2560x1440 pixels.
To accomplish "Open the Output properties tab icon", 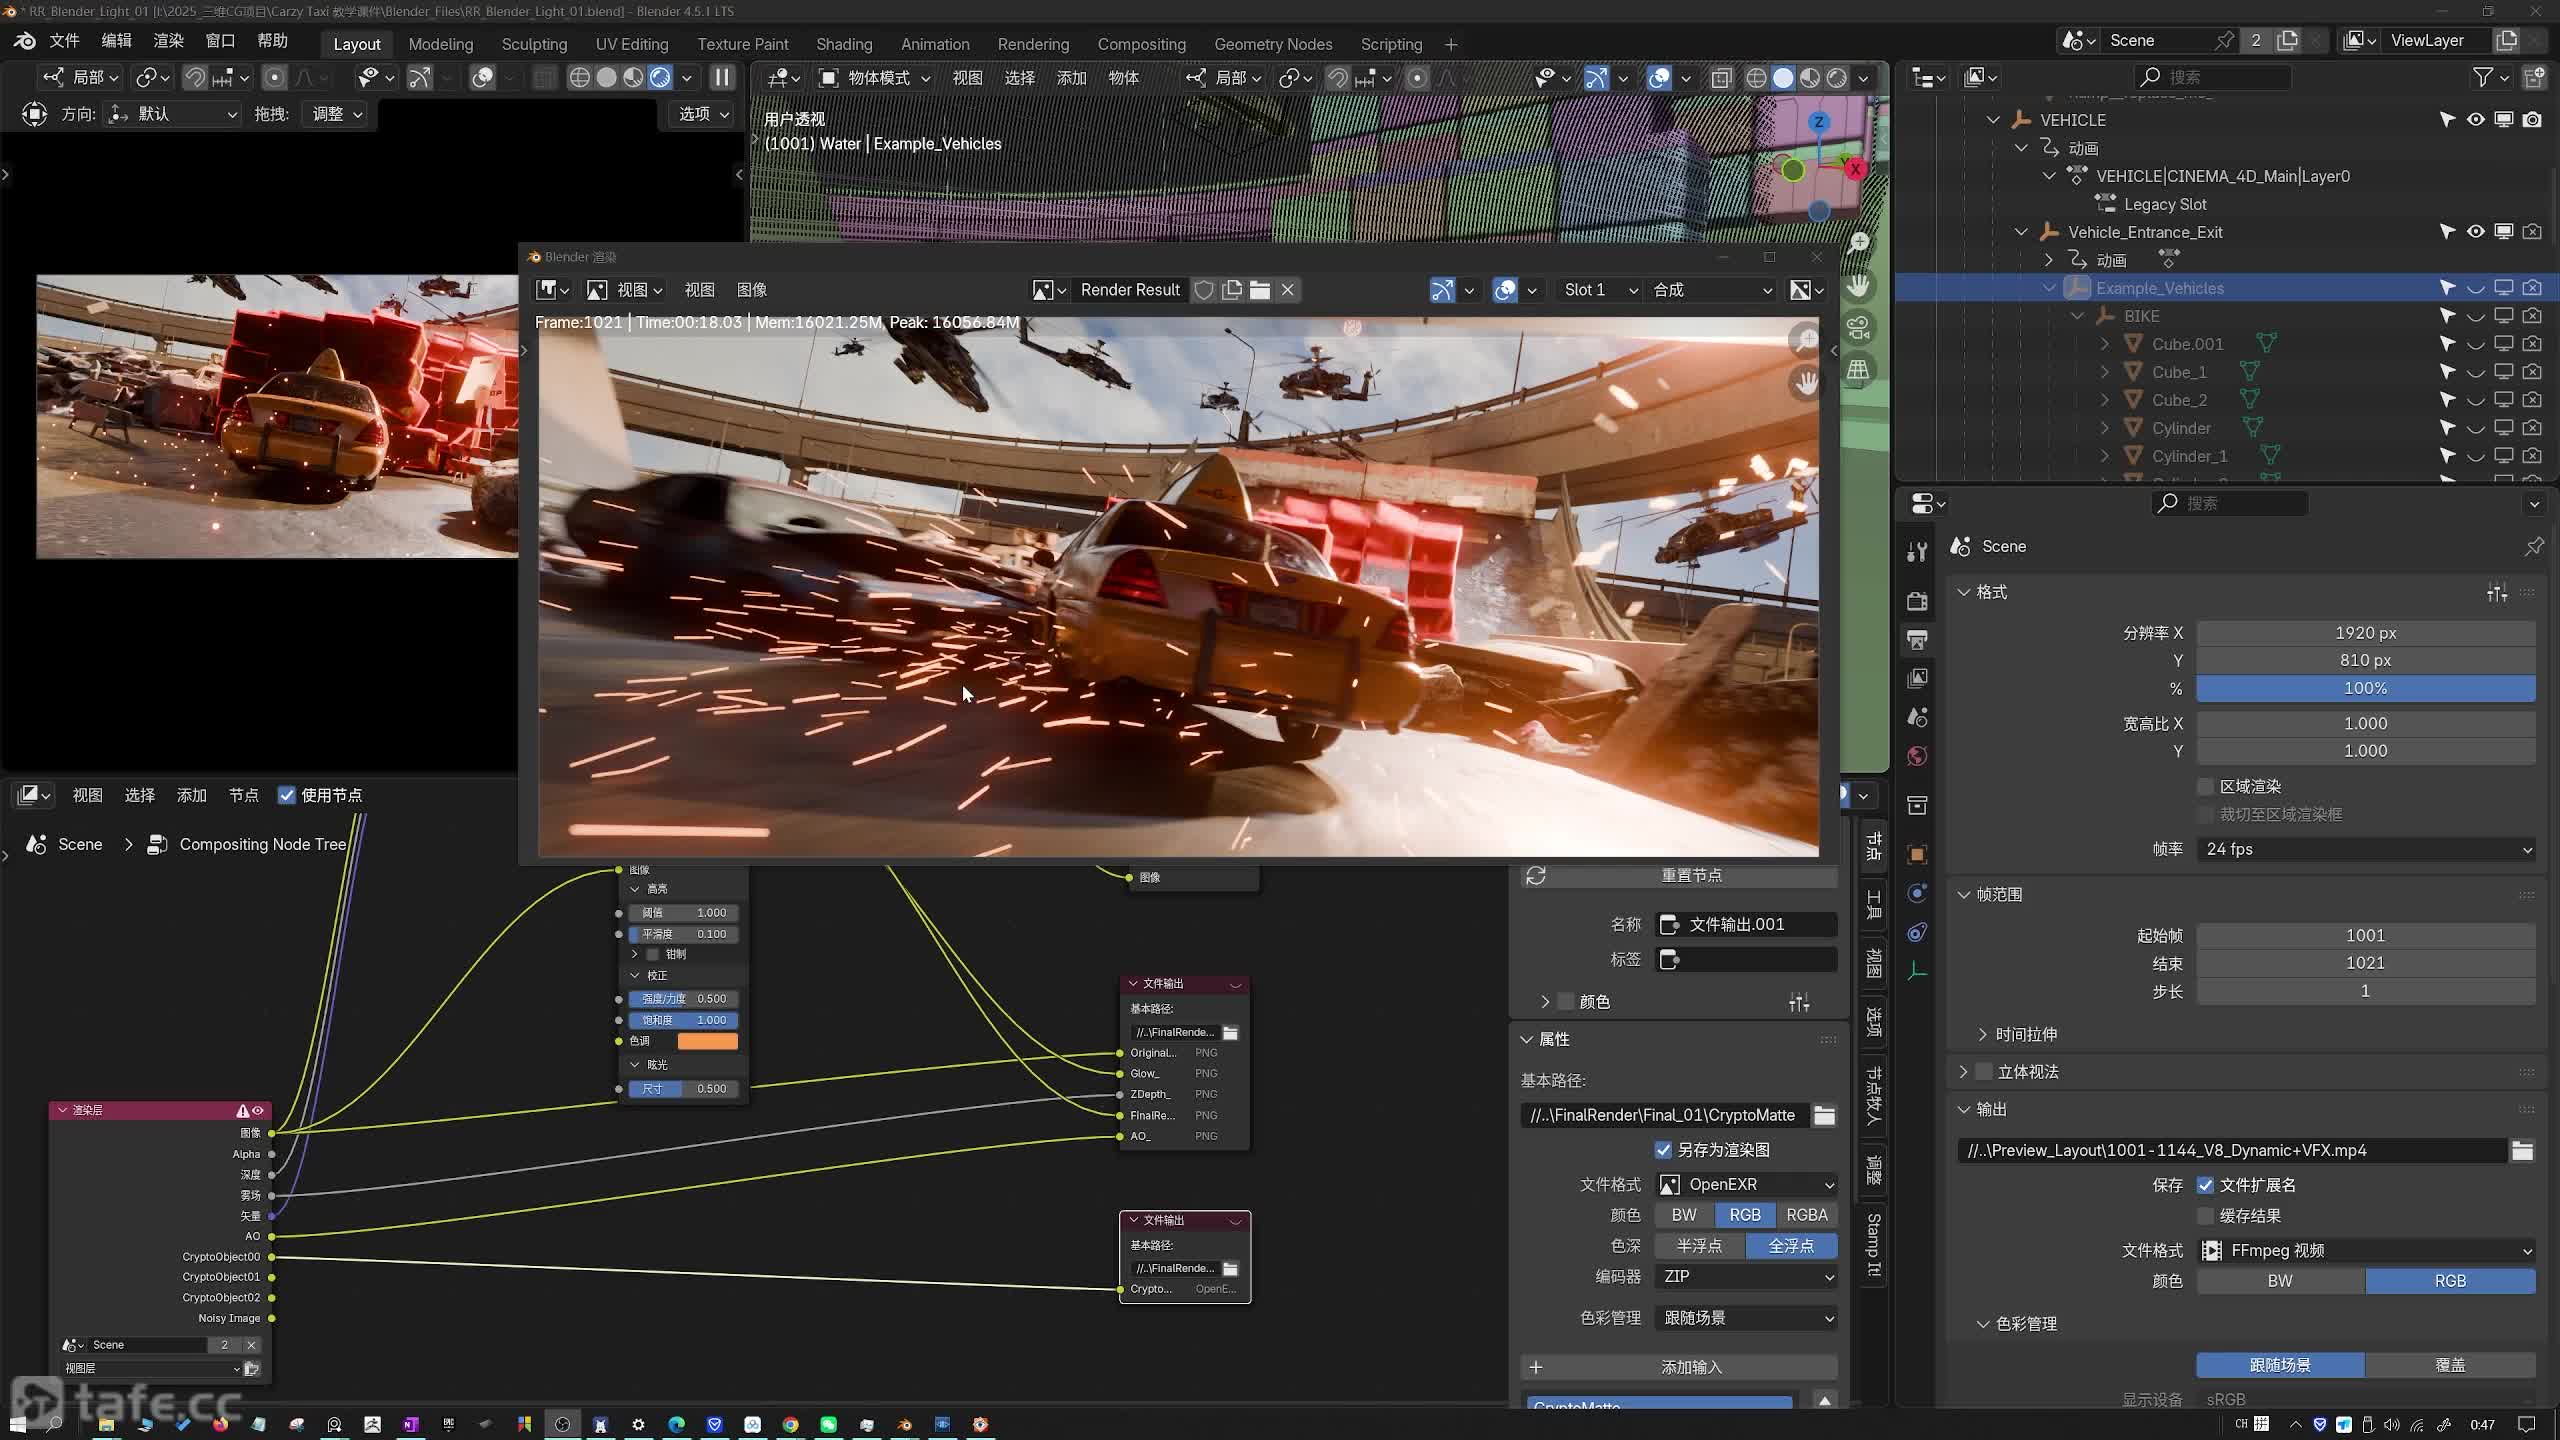I will [1917, 639].
